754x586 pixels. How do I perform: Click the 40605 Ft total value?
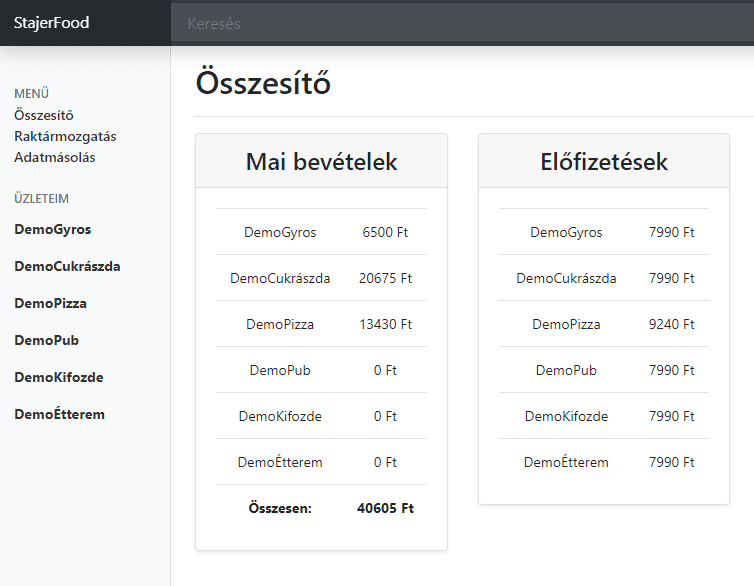tap(385, 508)
